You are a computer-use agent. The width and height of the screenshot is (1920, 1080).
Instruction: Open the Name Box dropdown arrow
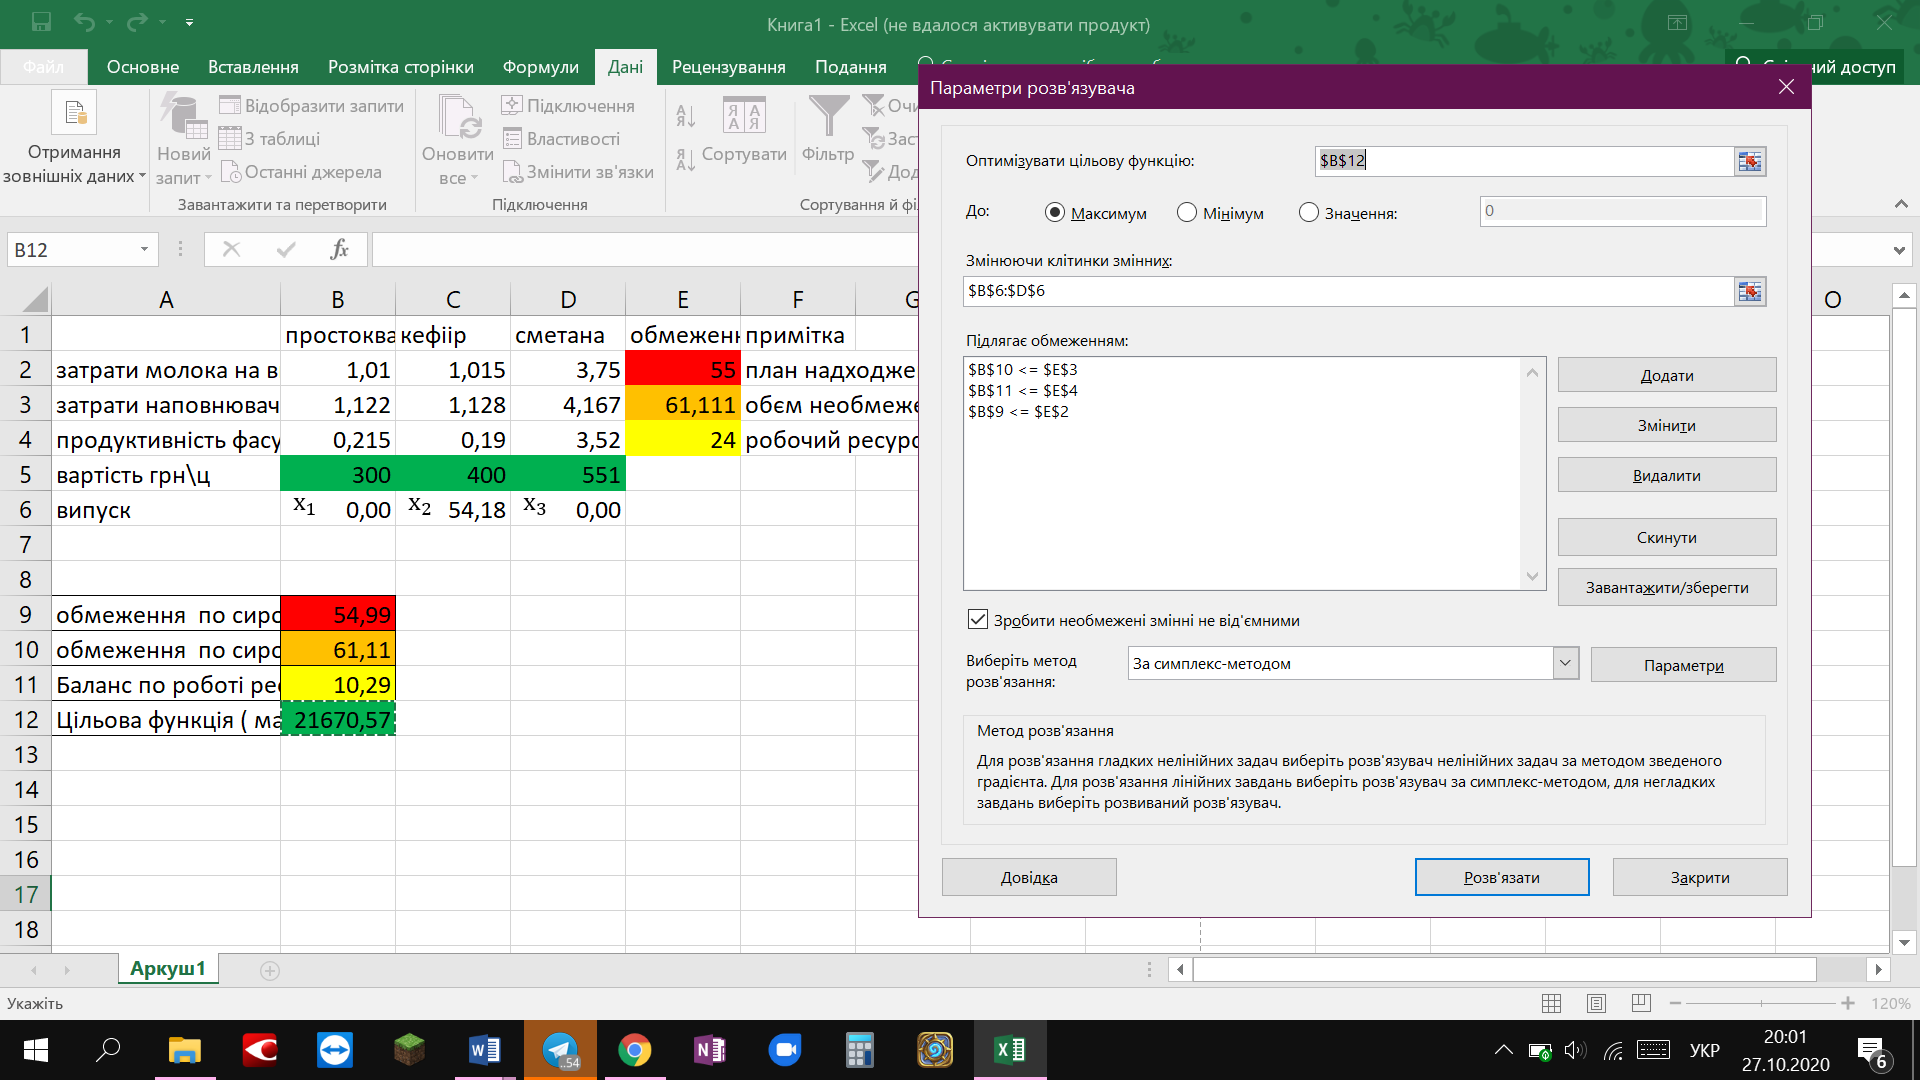tap(144, 249)
